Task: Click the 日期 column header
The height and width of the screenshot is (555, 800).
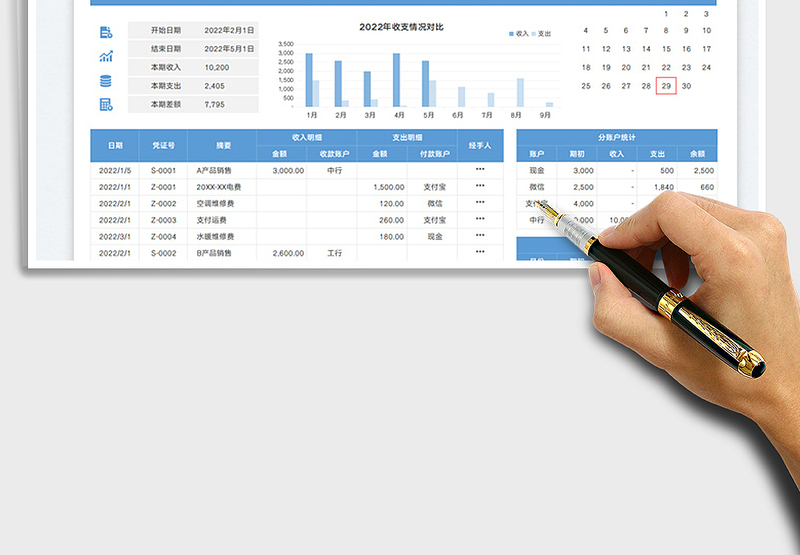Action: (x=115, y=145)
